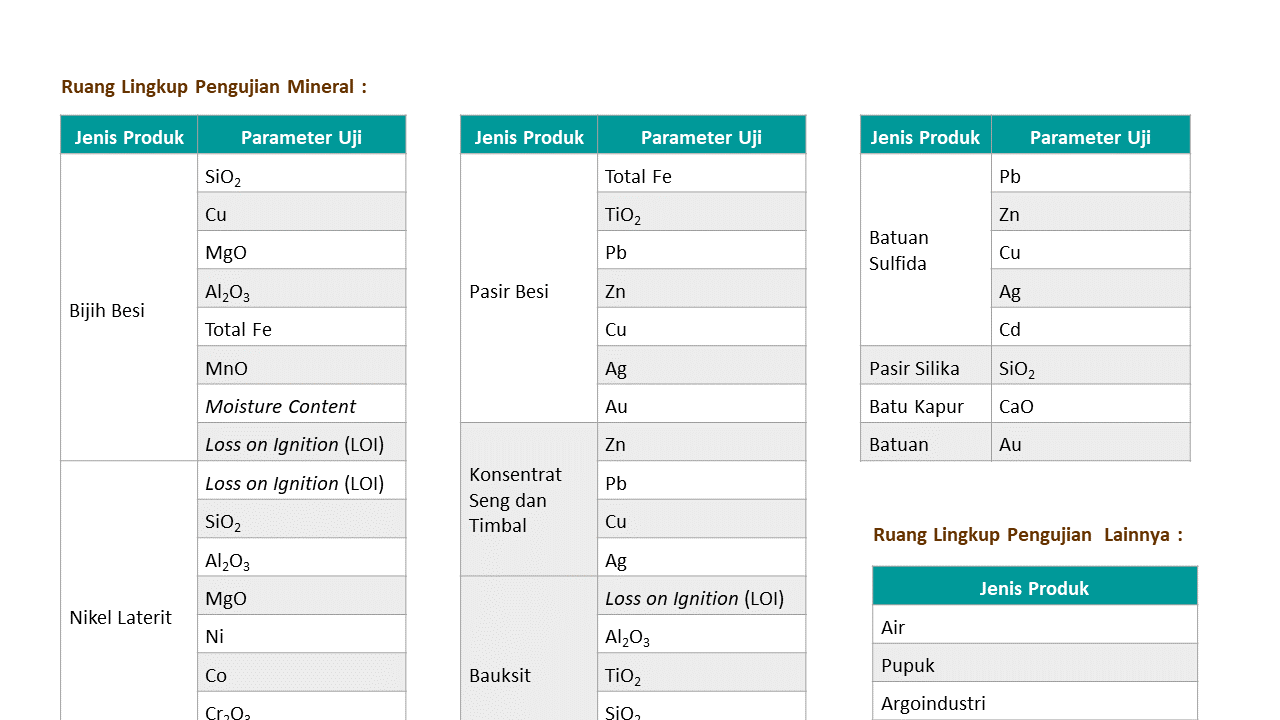Select the Air product row
Screen dimensions: 1280x720
(x=1034, y=627)
